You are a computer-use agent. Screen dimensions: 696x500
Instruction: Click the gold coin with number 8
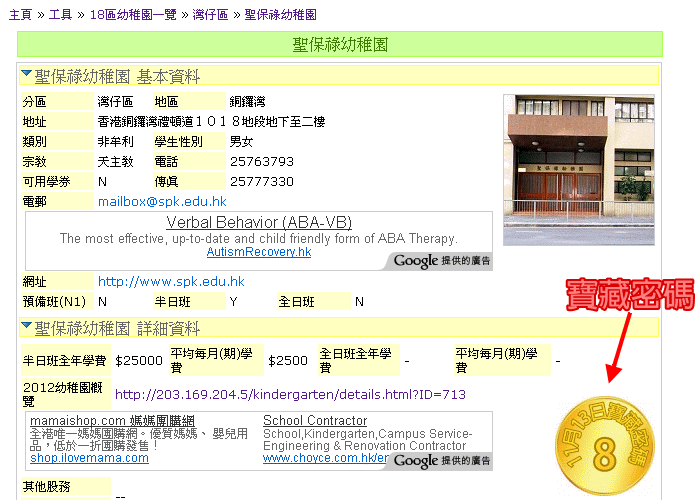605,446
